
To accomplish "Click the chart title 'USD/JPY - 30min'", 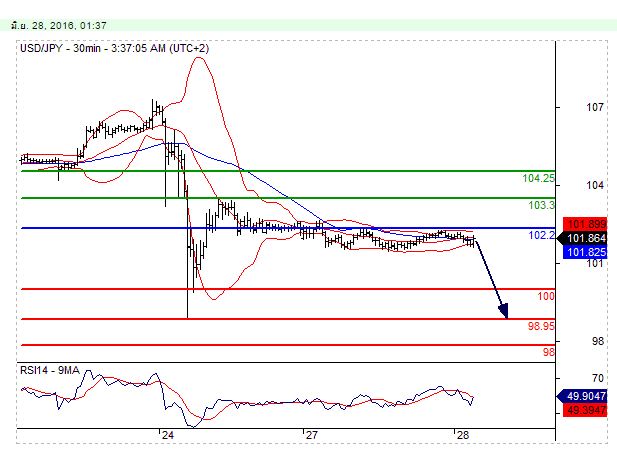I will pyautogui.click(x=61, y=48).
